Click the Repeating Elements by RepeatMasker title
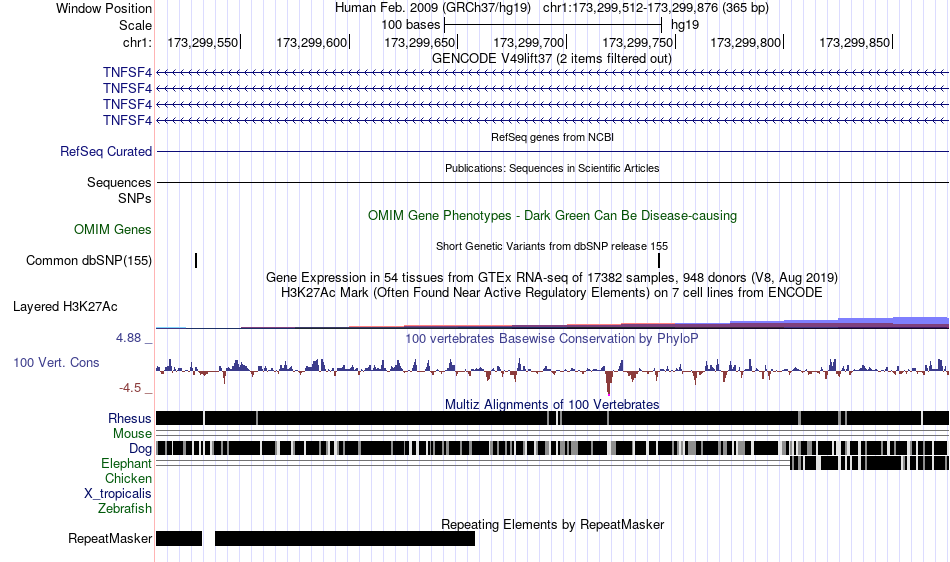 [x=553, y=524]
